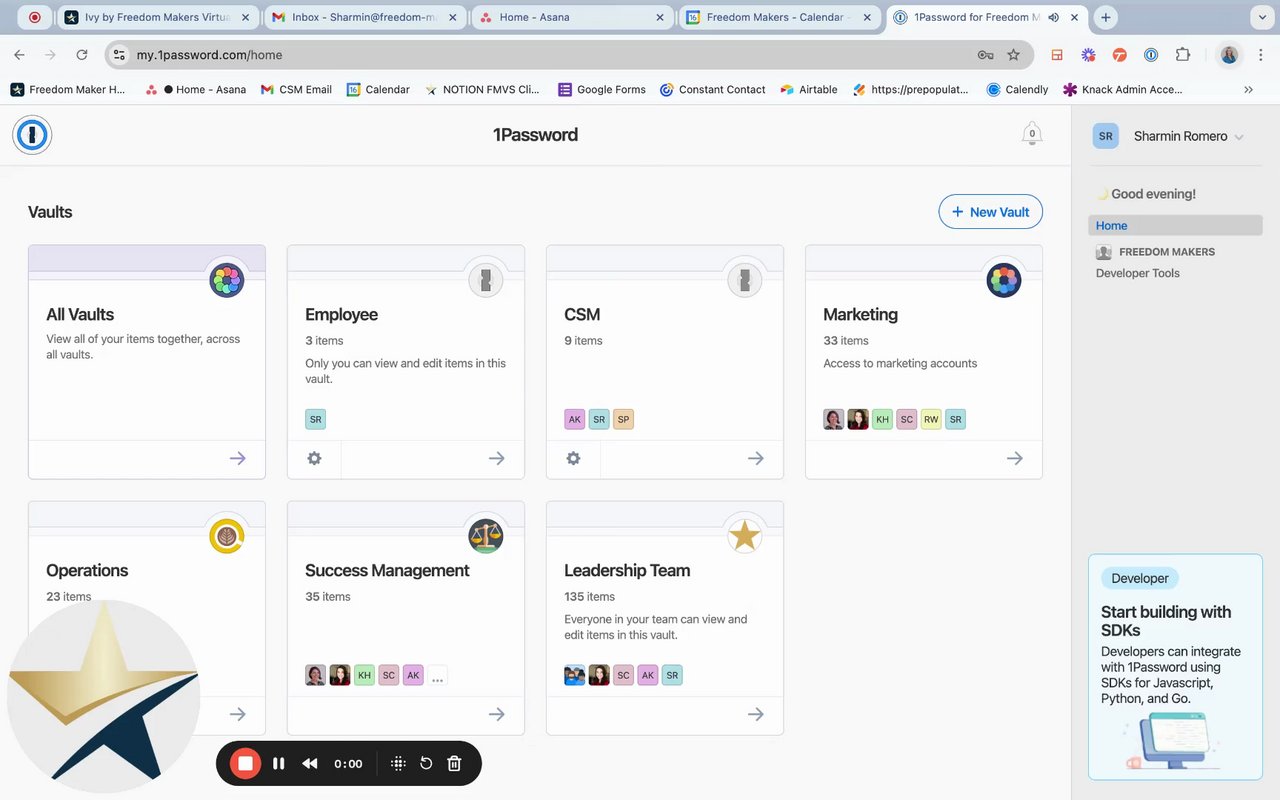Click the Leadership Team star icon
The width and height of the screenshot is (1280, 800).
745,536
